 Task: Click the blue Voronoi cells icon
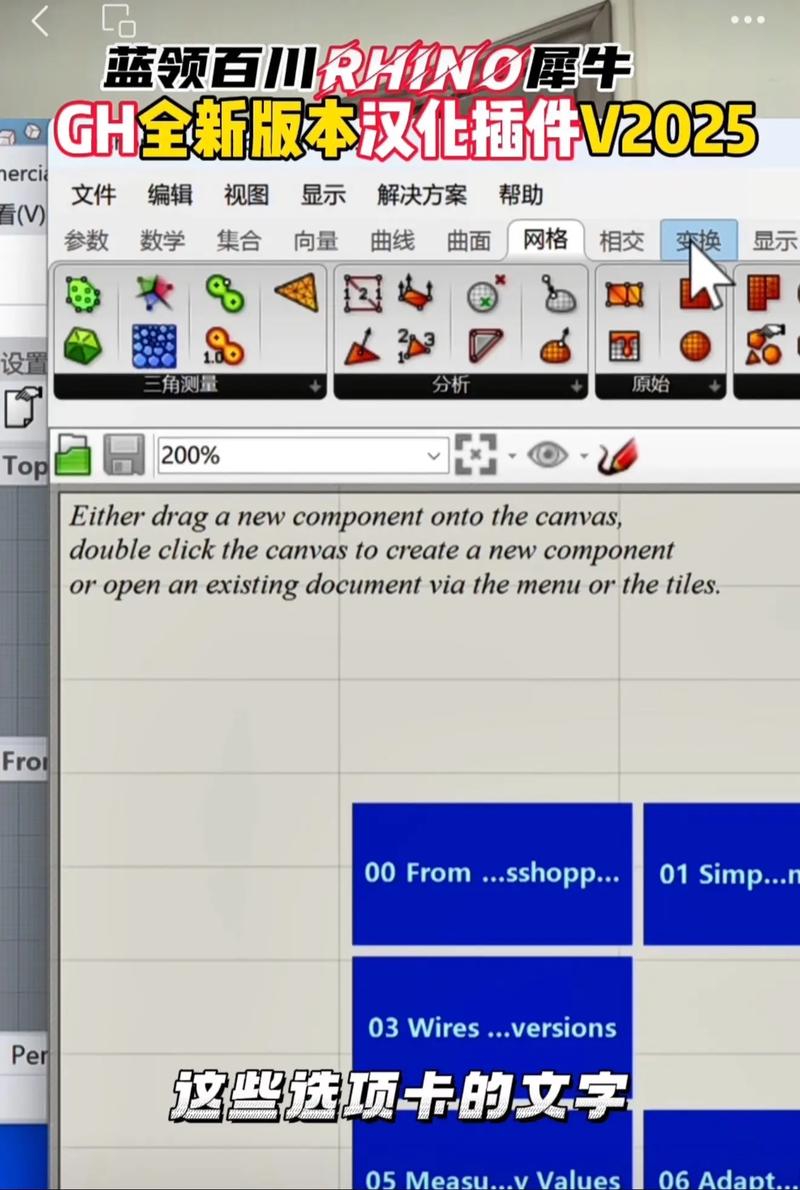click(x=154, y=346)
